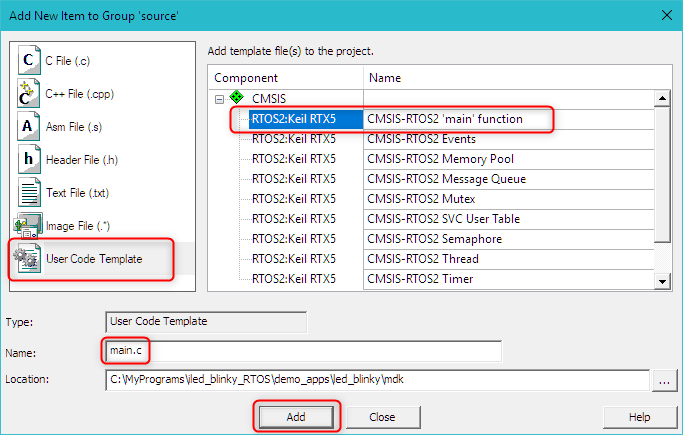Viewport: 683px width, 435px height.
Task: Select the CMSIS-RTOS2 Timer template
Action: click(x=420, y=279)
